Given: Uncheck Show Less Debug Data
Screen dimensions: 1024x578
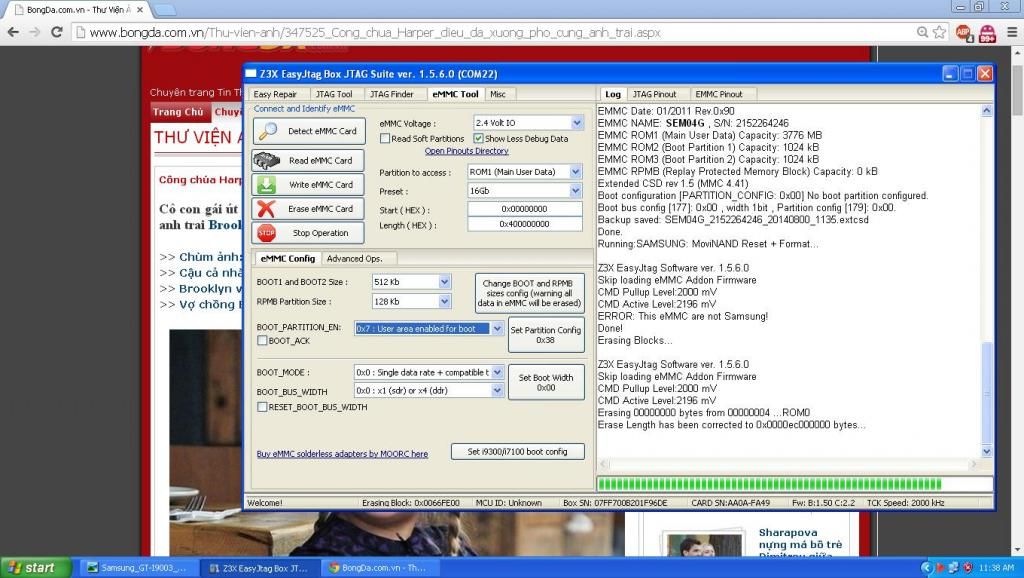Looking at the screenshot, I should (478, 138).
